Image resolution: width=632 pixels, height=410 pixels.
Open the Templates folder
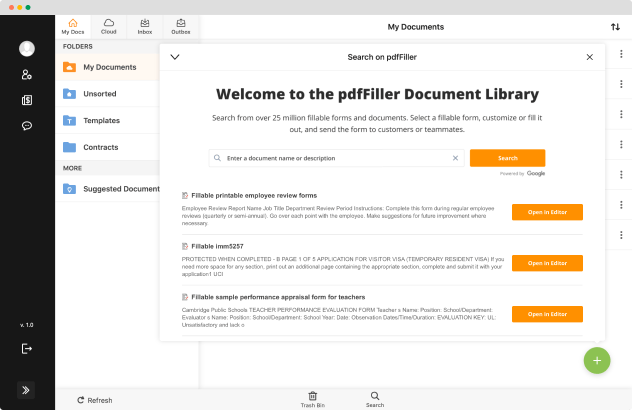107,120
